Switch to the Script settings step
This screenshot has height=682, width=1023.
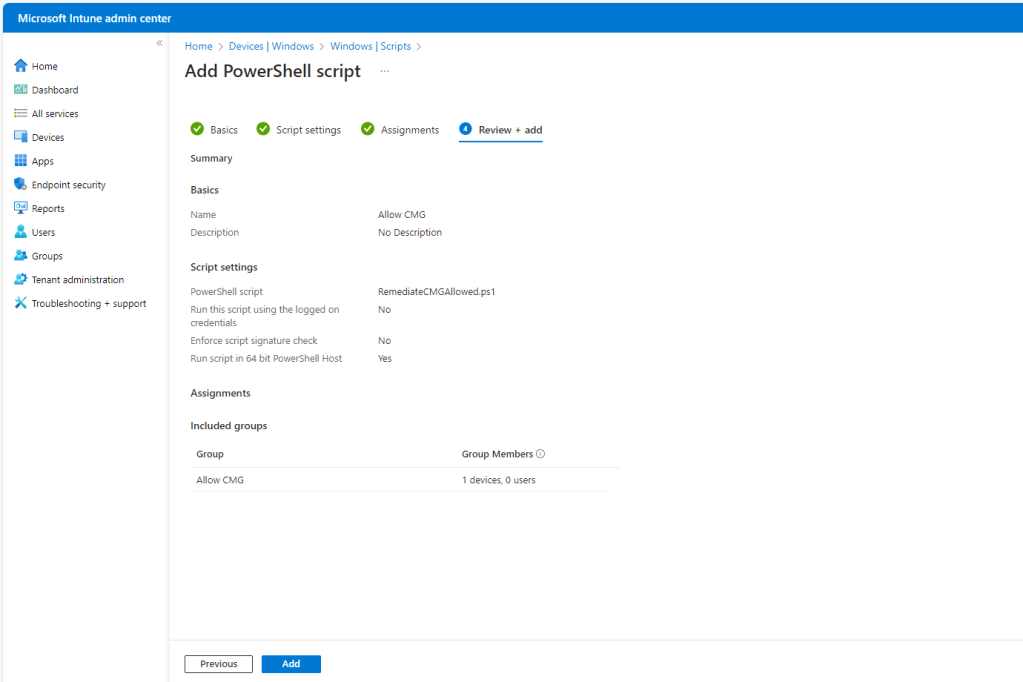click(298, 130)
